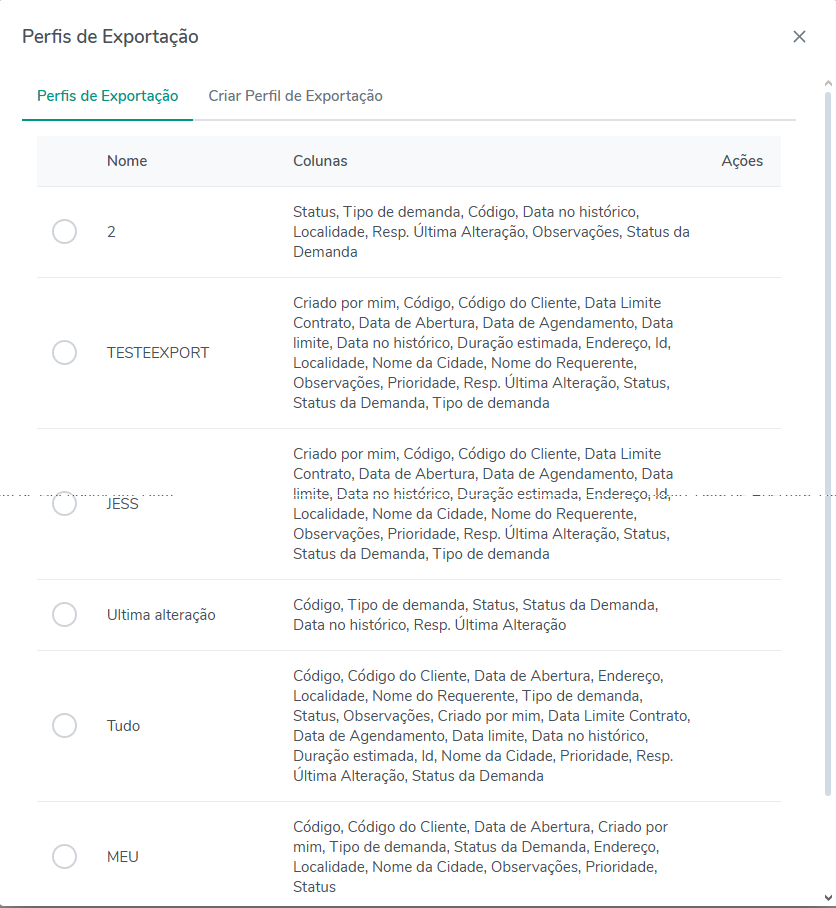This screenshot has height=908, width=836.
Task: Select the JESS profile radio button
Action: pos(64,504)
